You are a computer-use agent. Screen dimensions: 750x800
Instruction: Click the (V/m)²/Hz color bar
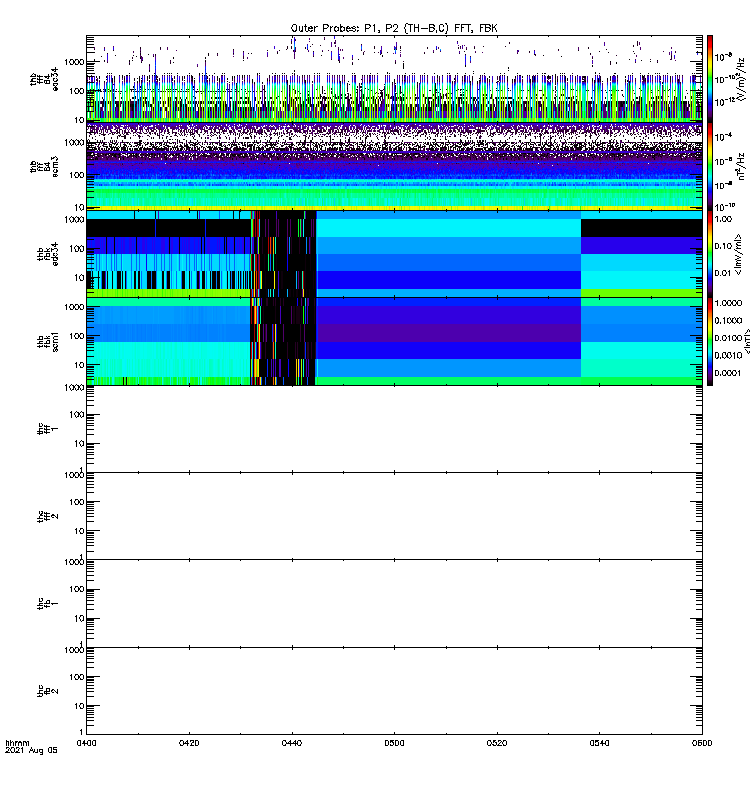710,79
